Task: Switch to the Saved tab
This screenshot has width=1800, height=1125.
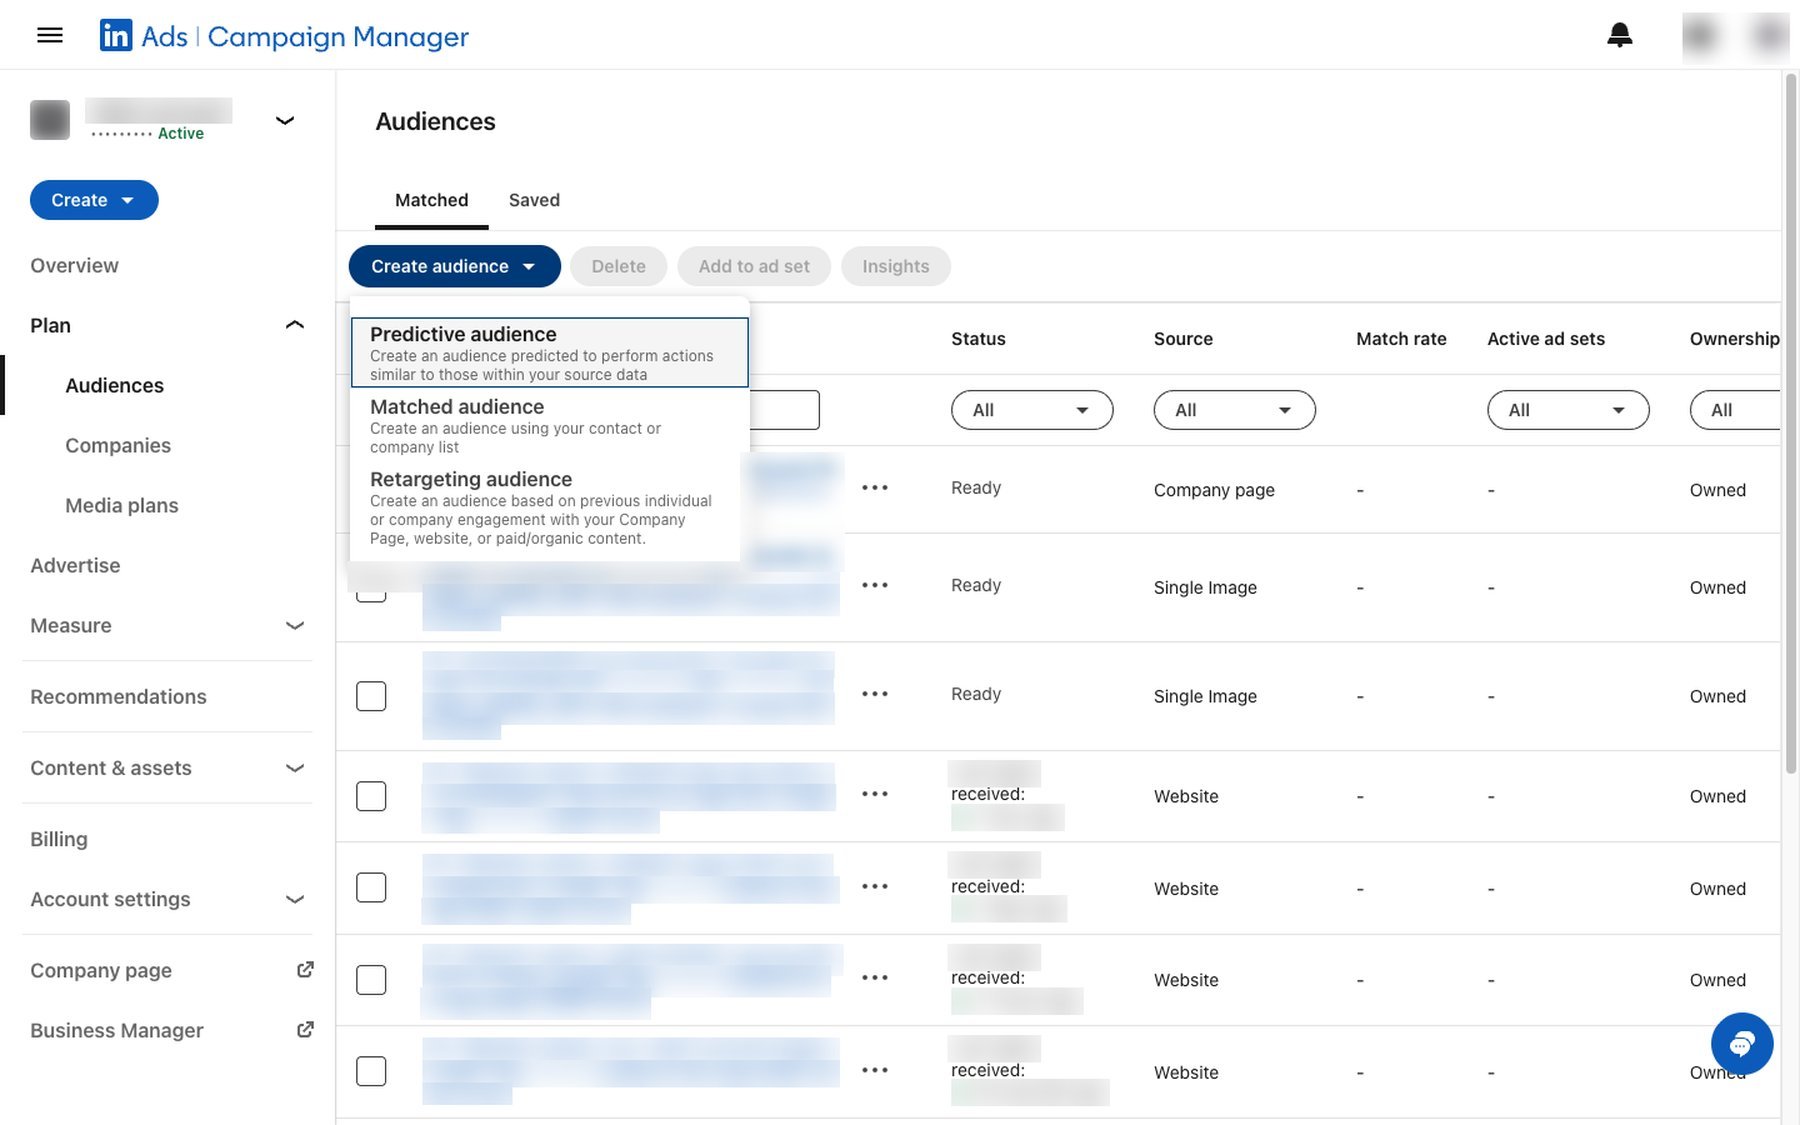Action: pos(534,200)
